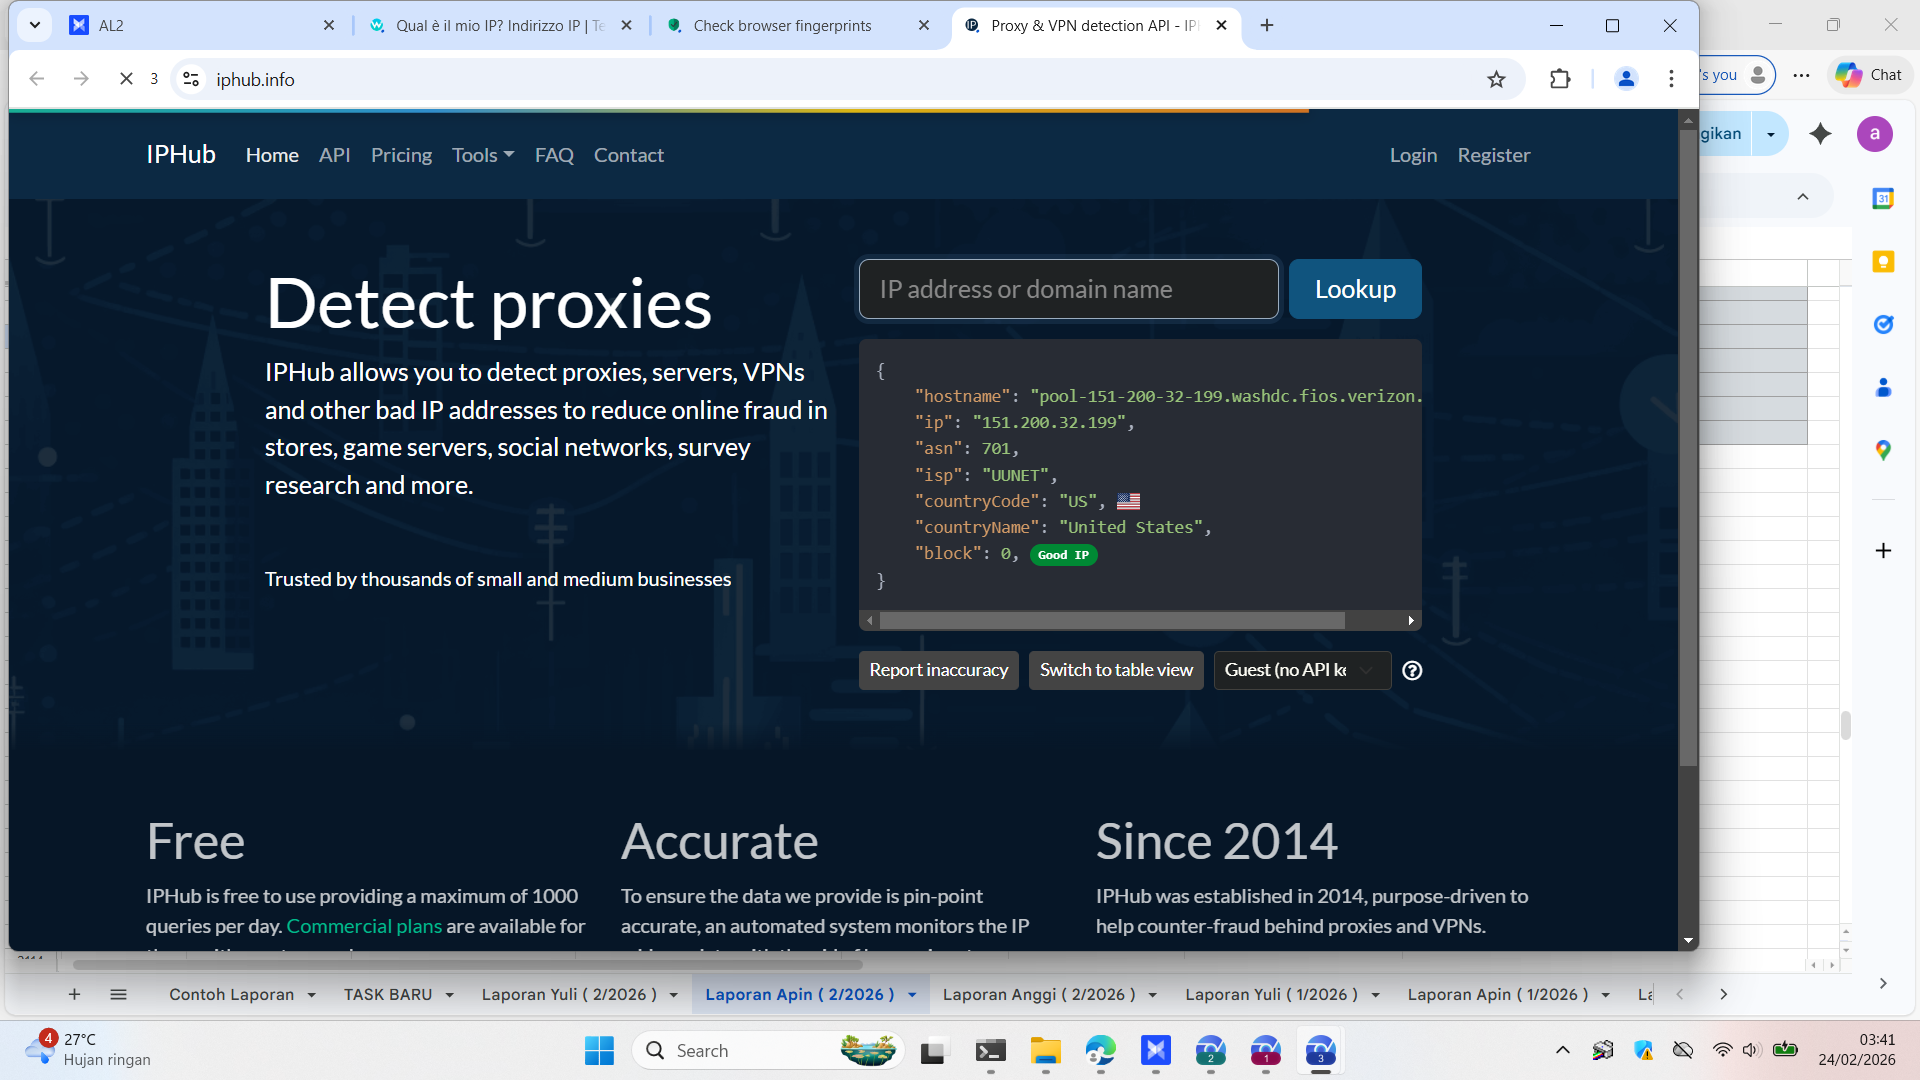The height and width of the screenshot is (1080, 1920).
Task: Click the bookmark star icon in address bar
Action: coord(1496,79)
